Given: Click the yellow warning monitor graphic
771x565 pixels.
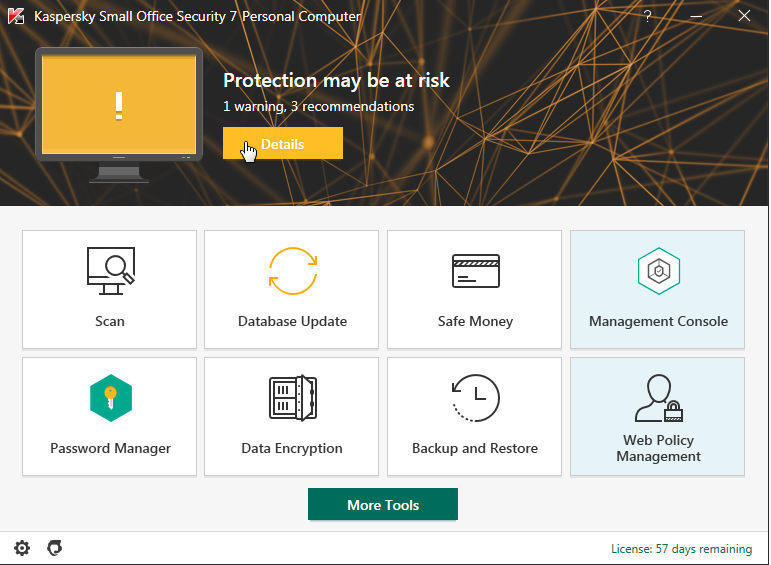Looking at the screenshot, I should pyautogui.click(x=119, y=115).
